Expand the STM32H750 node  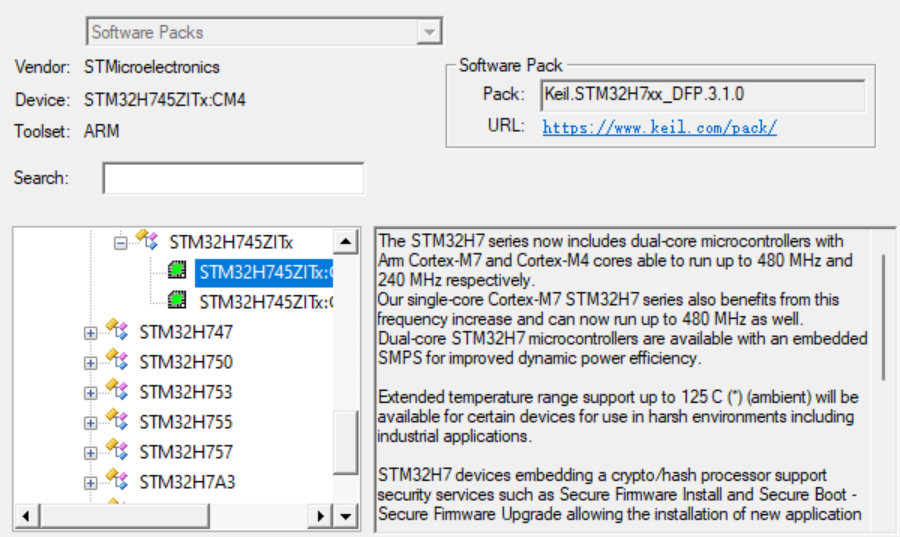(90, 363)
